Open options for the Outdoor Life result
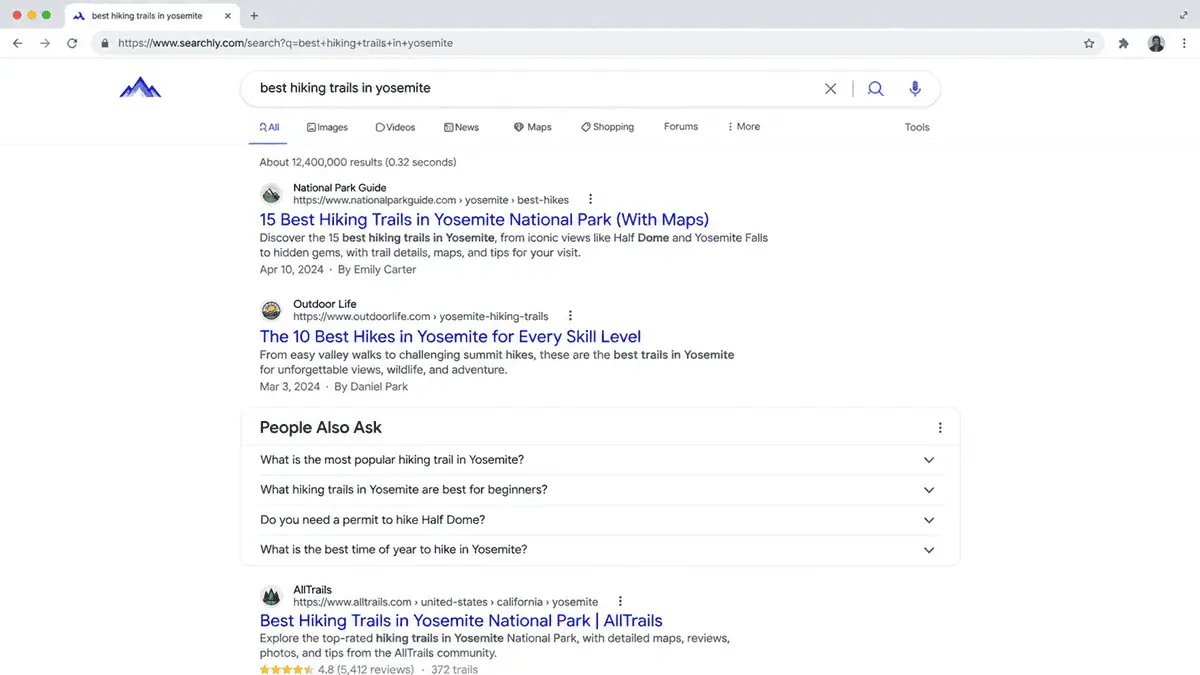 [x=570, y=316]
